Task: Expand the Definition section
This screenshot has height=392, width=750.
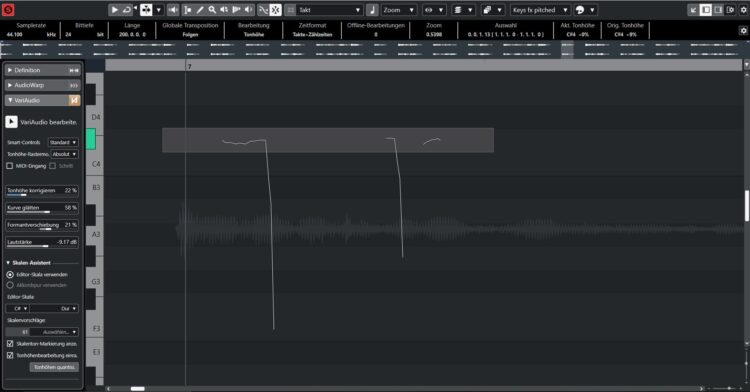Action: [x=10, y=70]
